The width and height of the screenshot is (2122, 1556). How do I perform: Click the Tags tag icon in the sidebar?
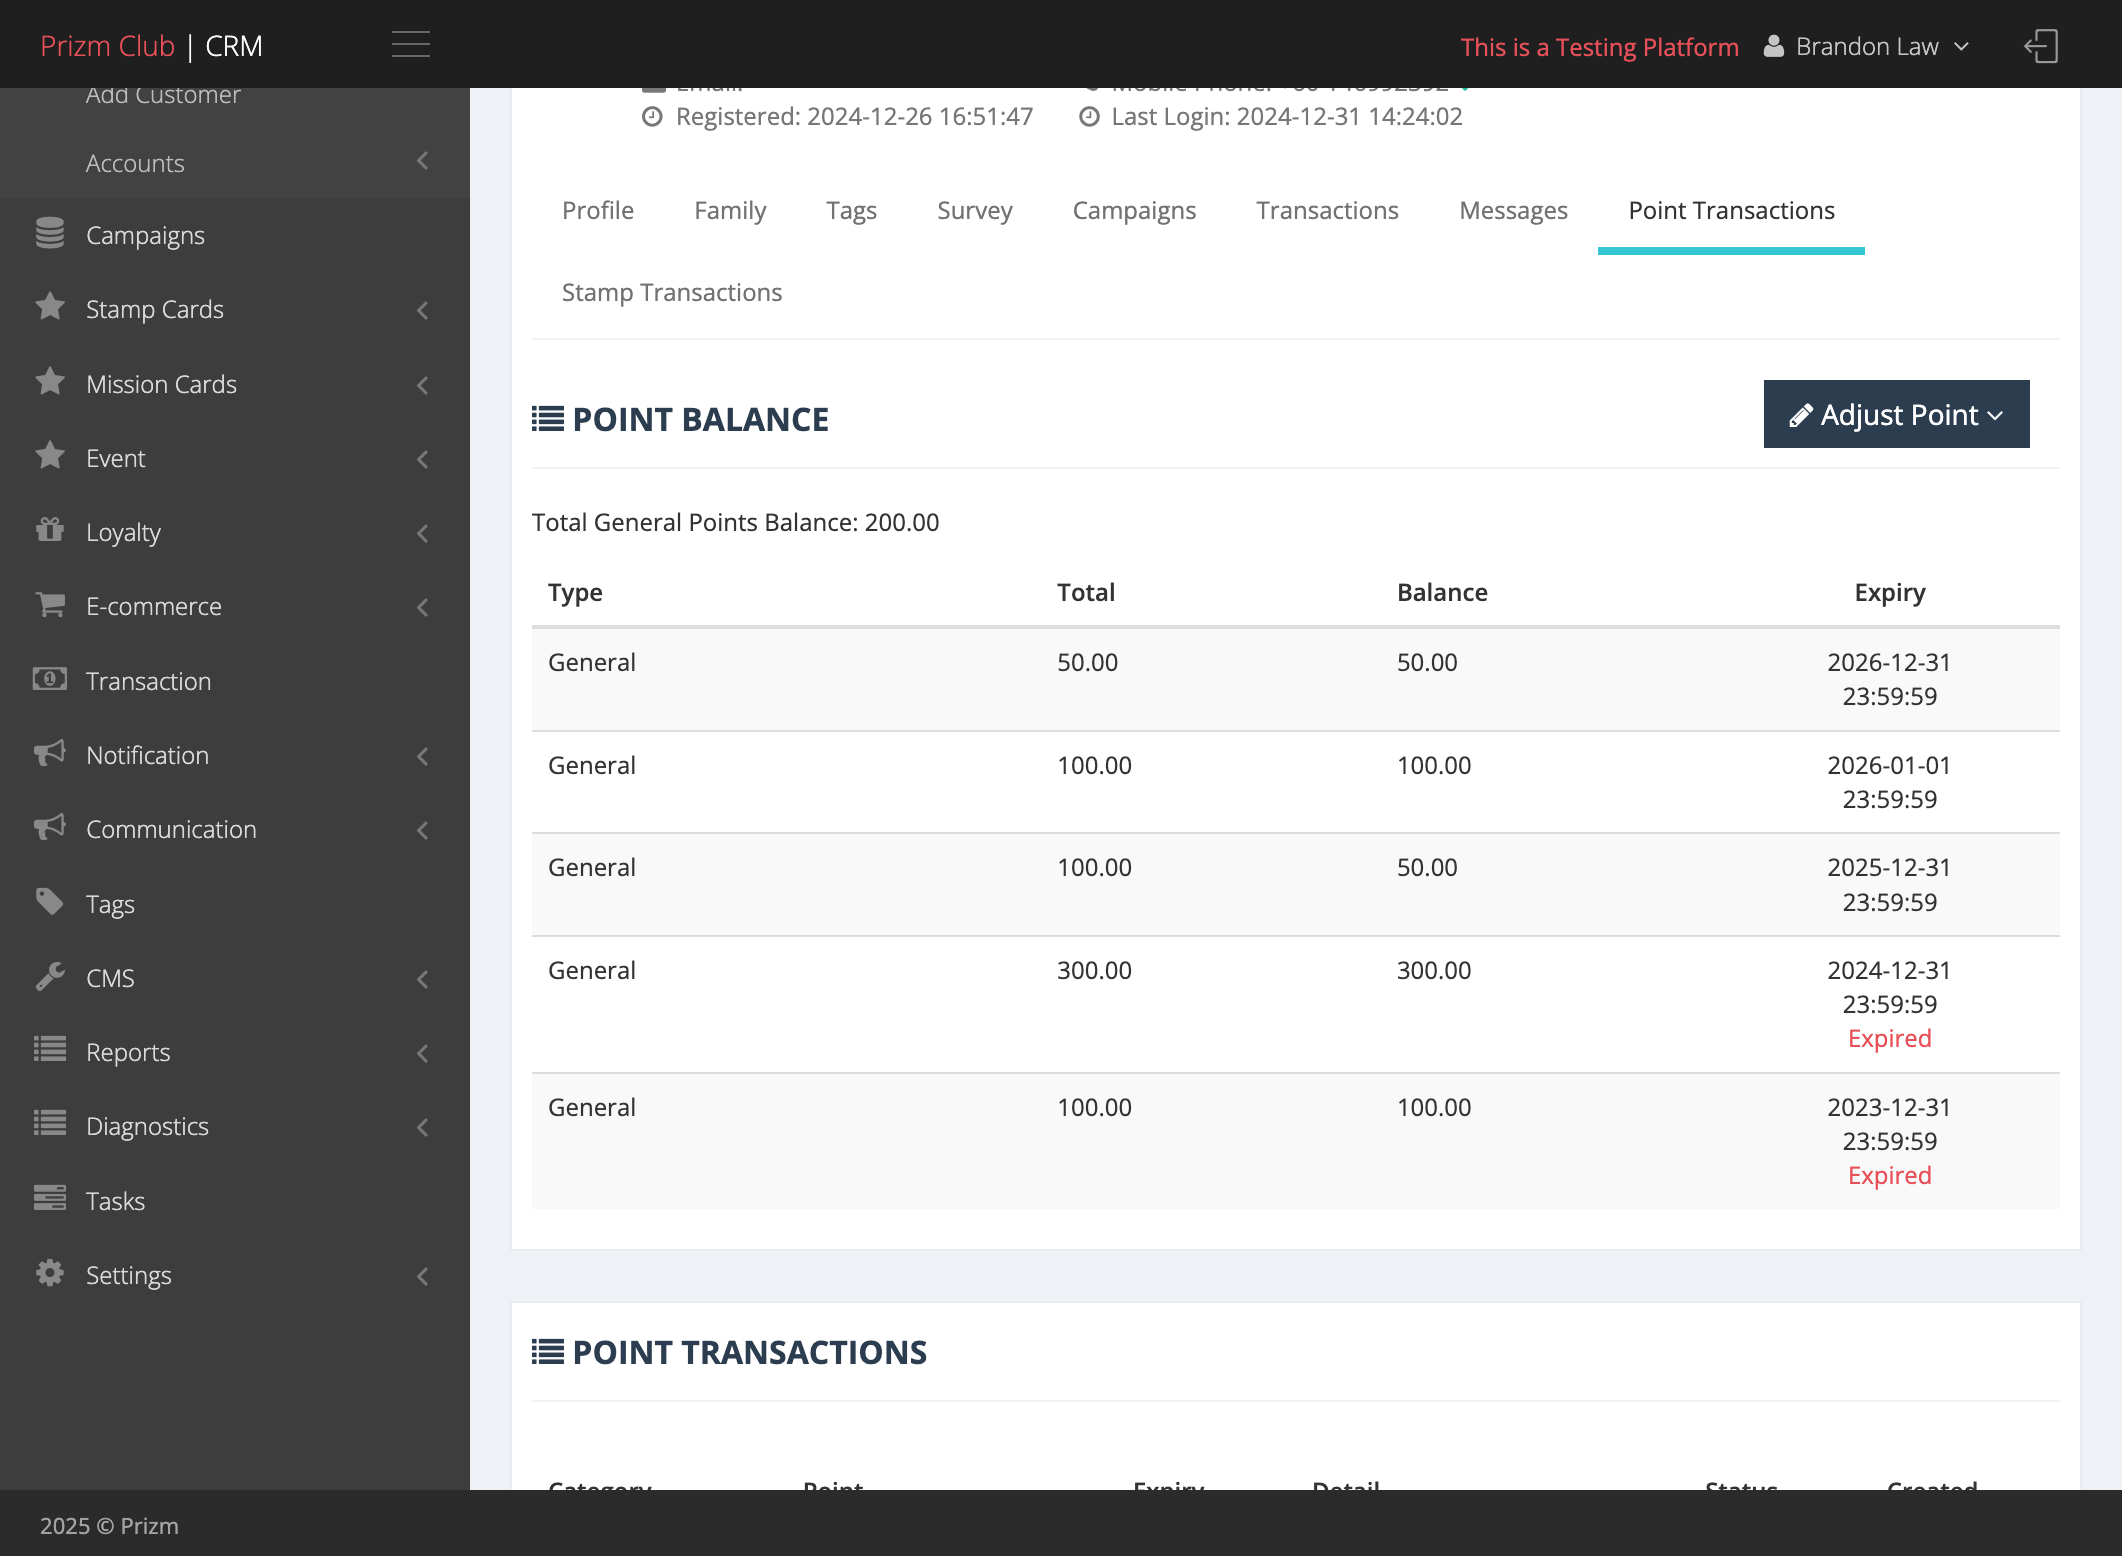point(50,902)
